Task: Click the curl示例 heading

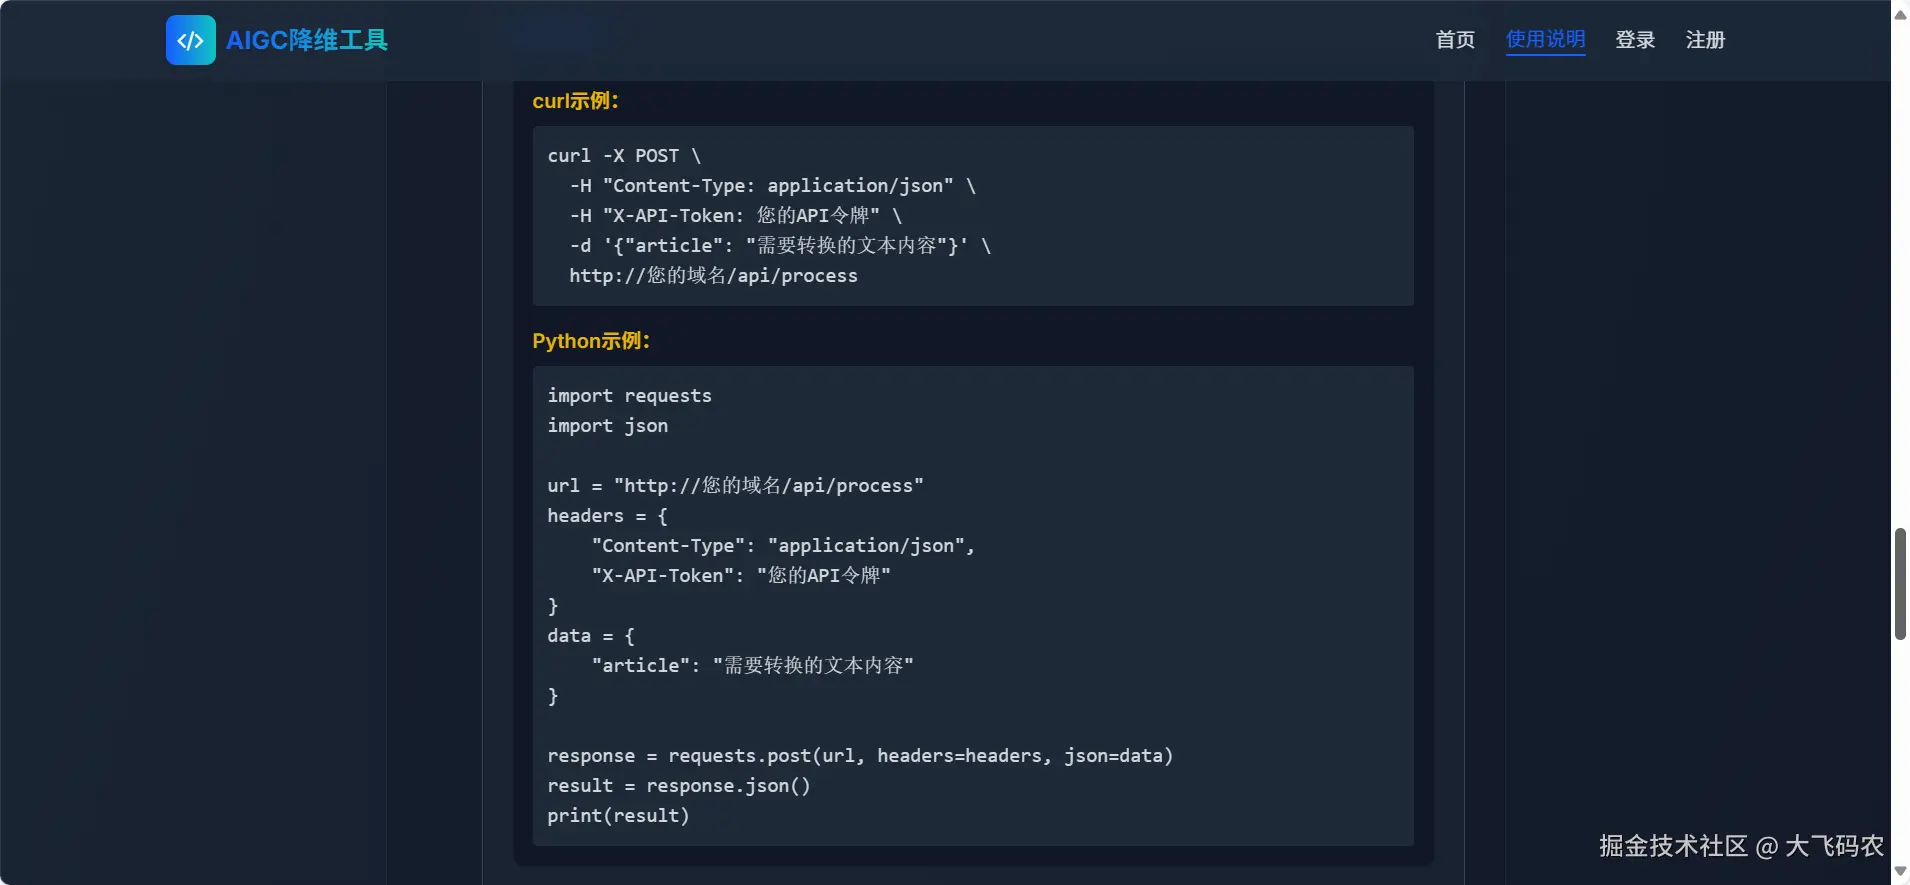Action: click(x=576, y=101)
